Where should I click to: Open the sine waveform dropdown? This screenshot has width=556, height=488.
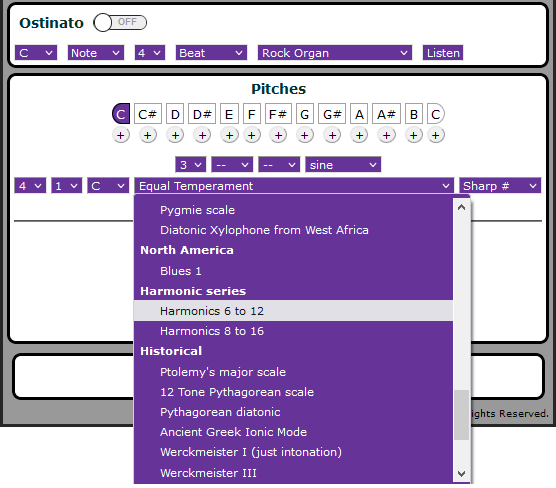tap(343, 165)
